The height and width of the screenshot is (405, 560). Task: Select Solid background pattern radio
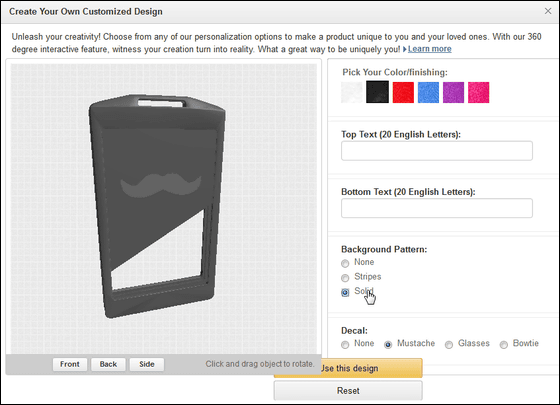click(345, 292)
